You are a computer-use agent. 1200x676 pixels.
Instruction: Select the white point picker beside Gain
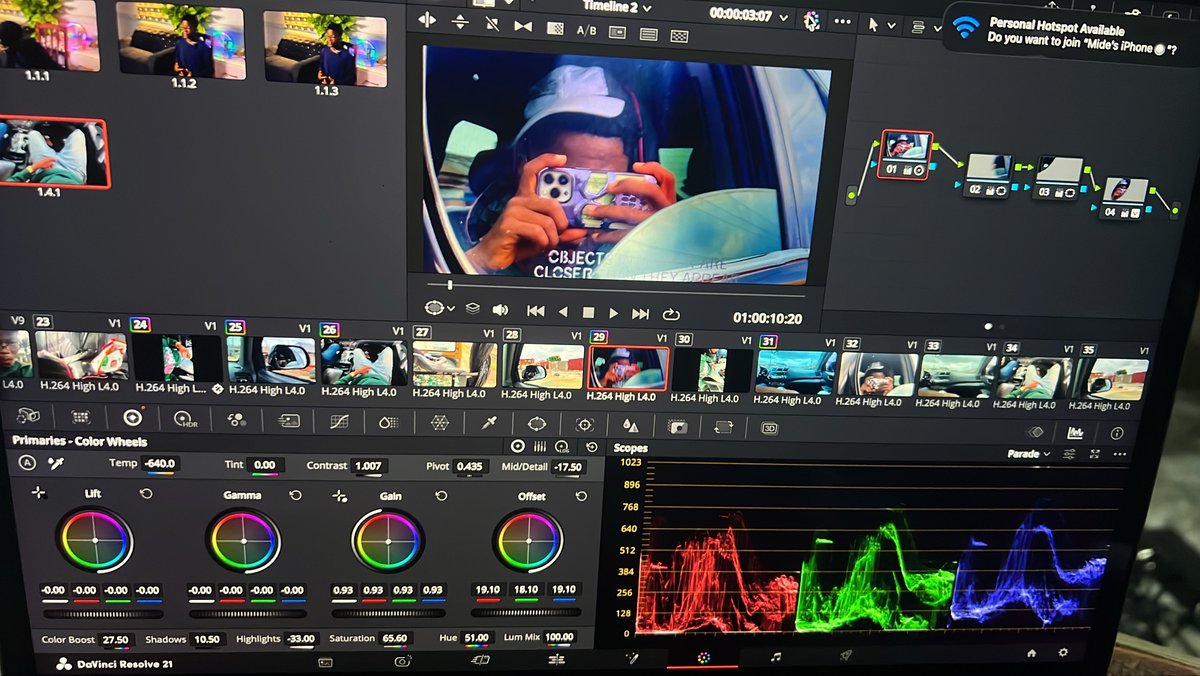point(340,494)
